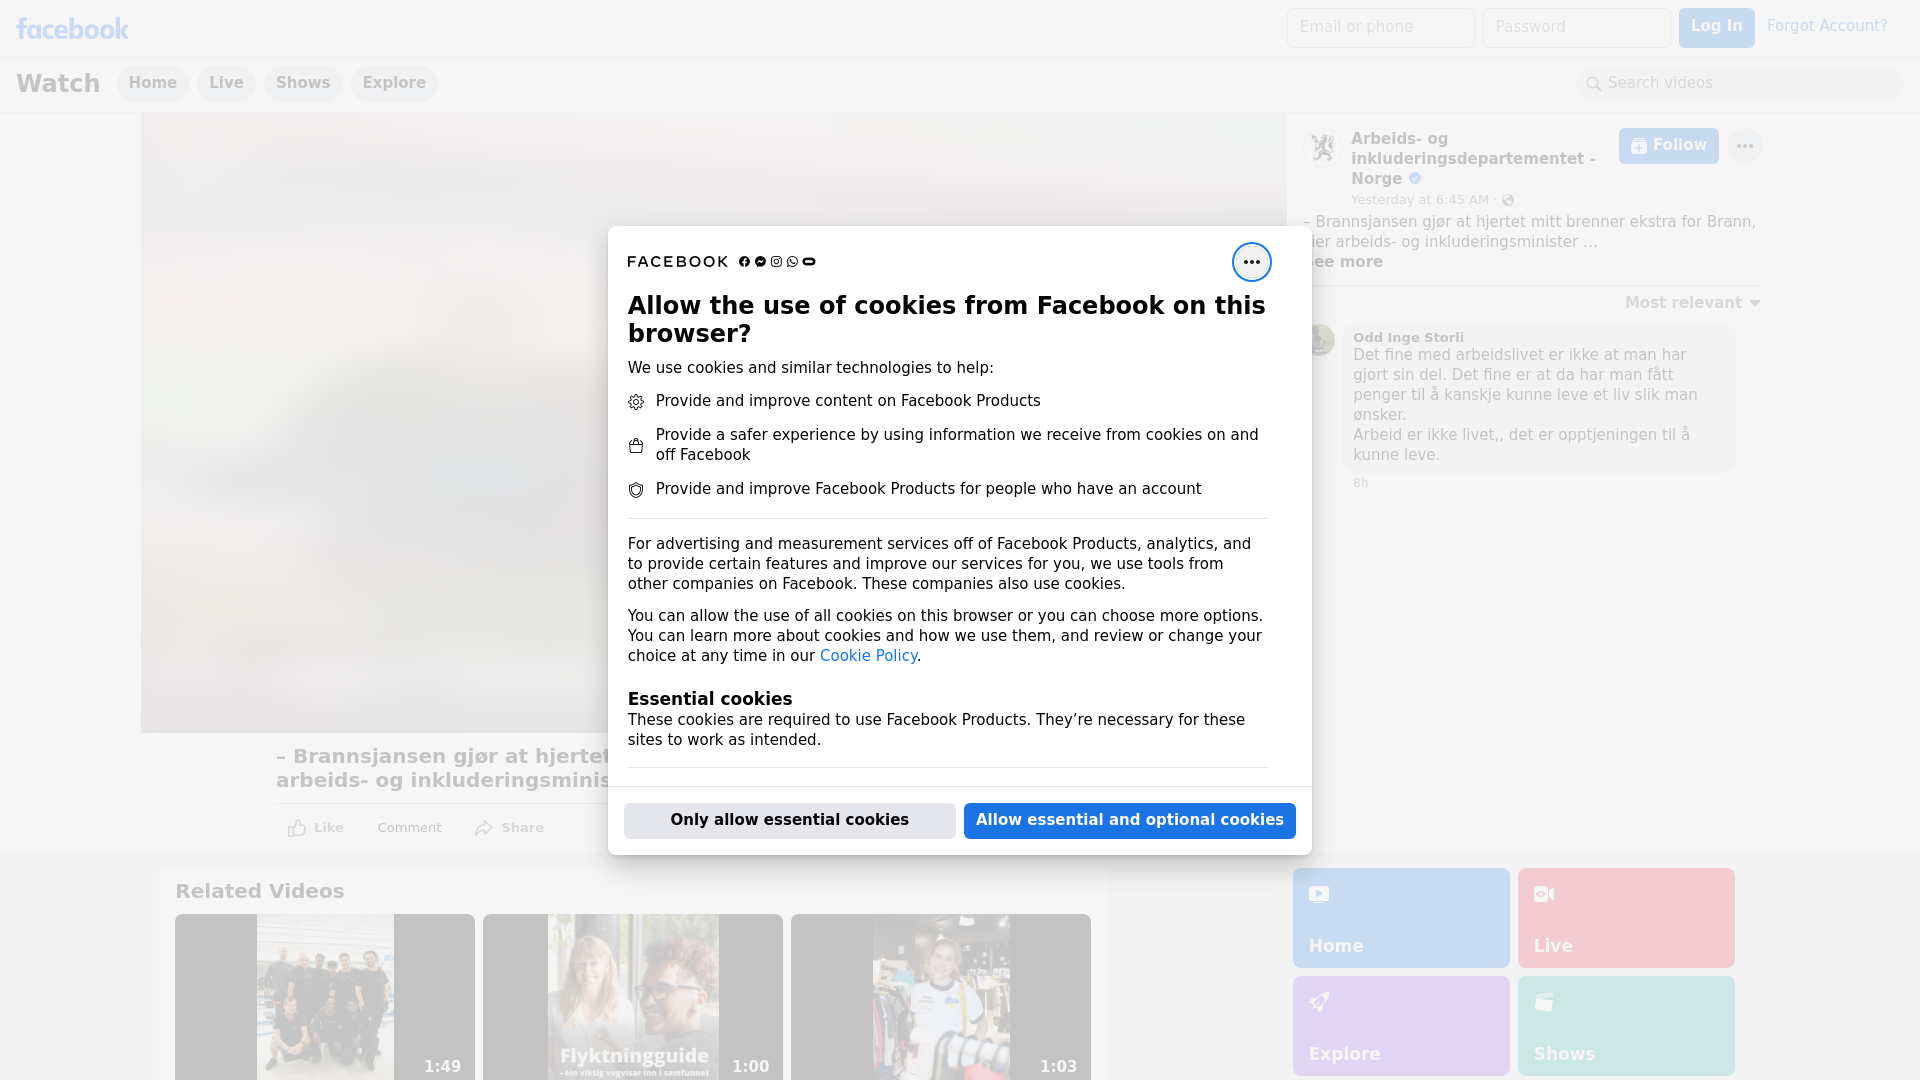This screenshot has height=1080, width=1920.
Task: Click the Email or phone field
Action: click(x=1380, y=28)
